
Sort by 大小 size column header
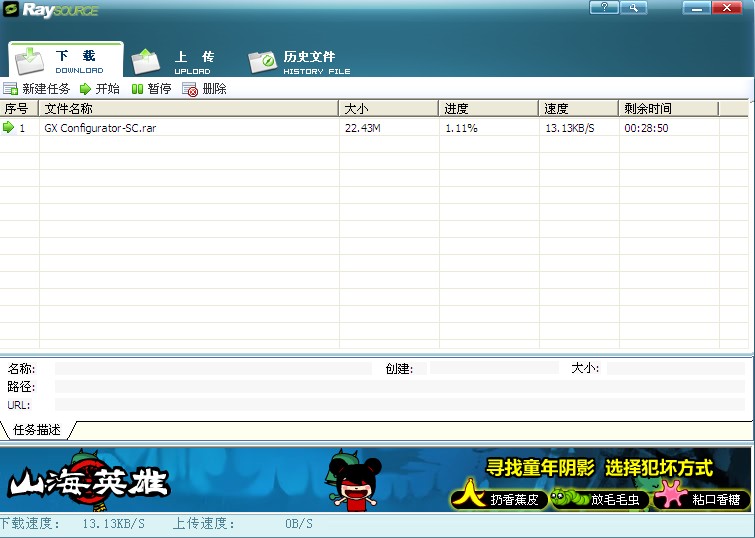tap(388, 108)
